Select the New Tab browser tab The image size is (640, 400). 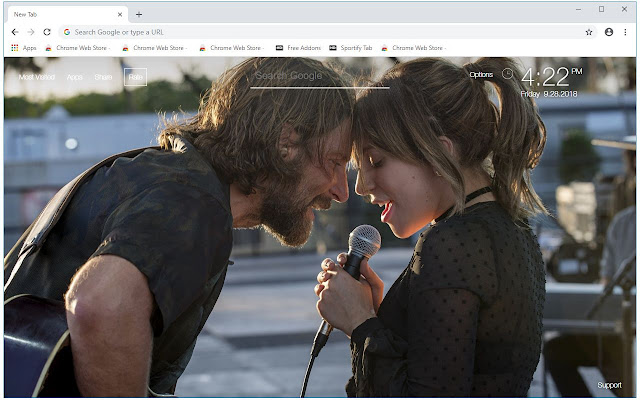67,14
